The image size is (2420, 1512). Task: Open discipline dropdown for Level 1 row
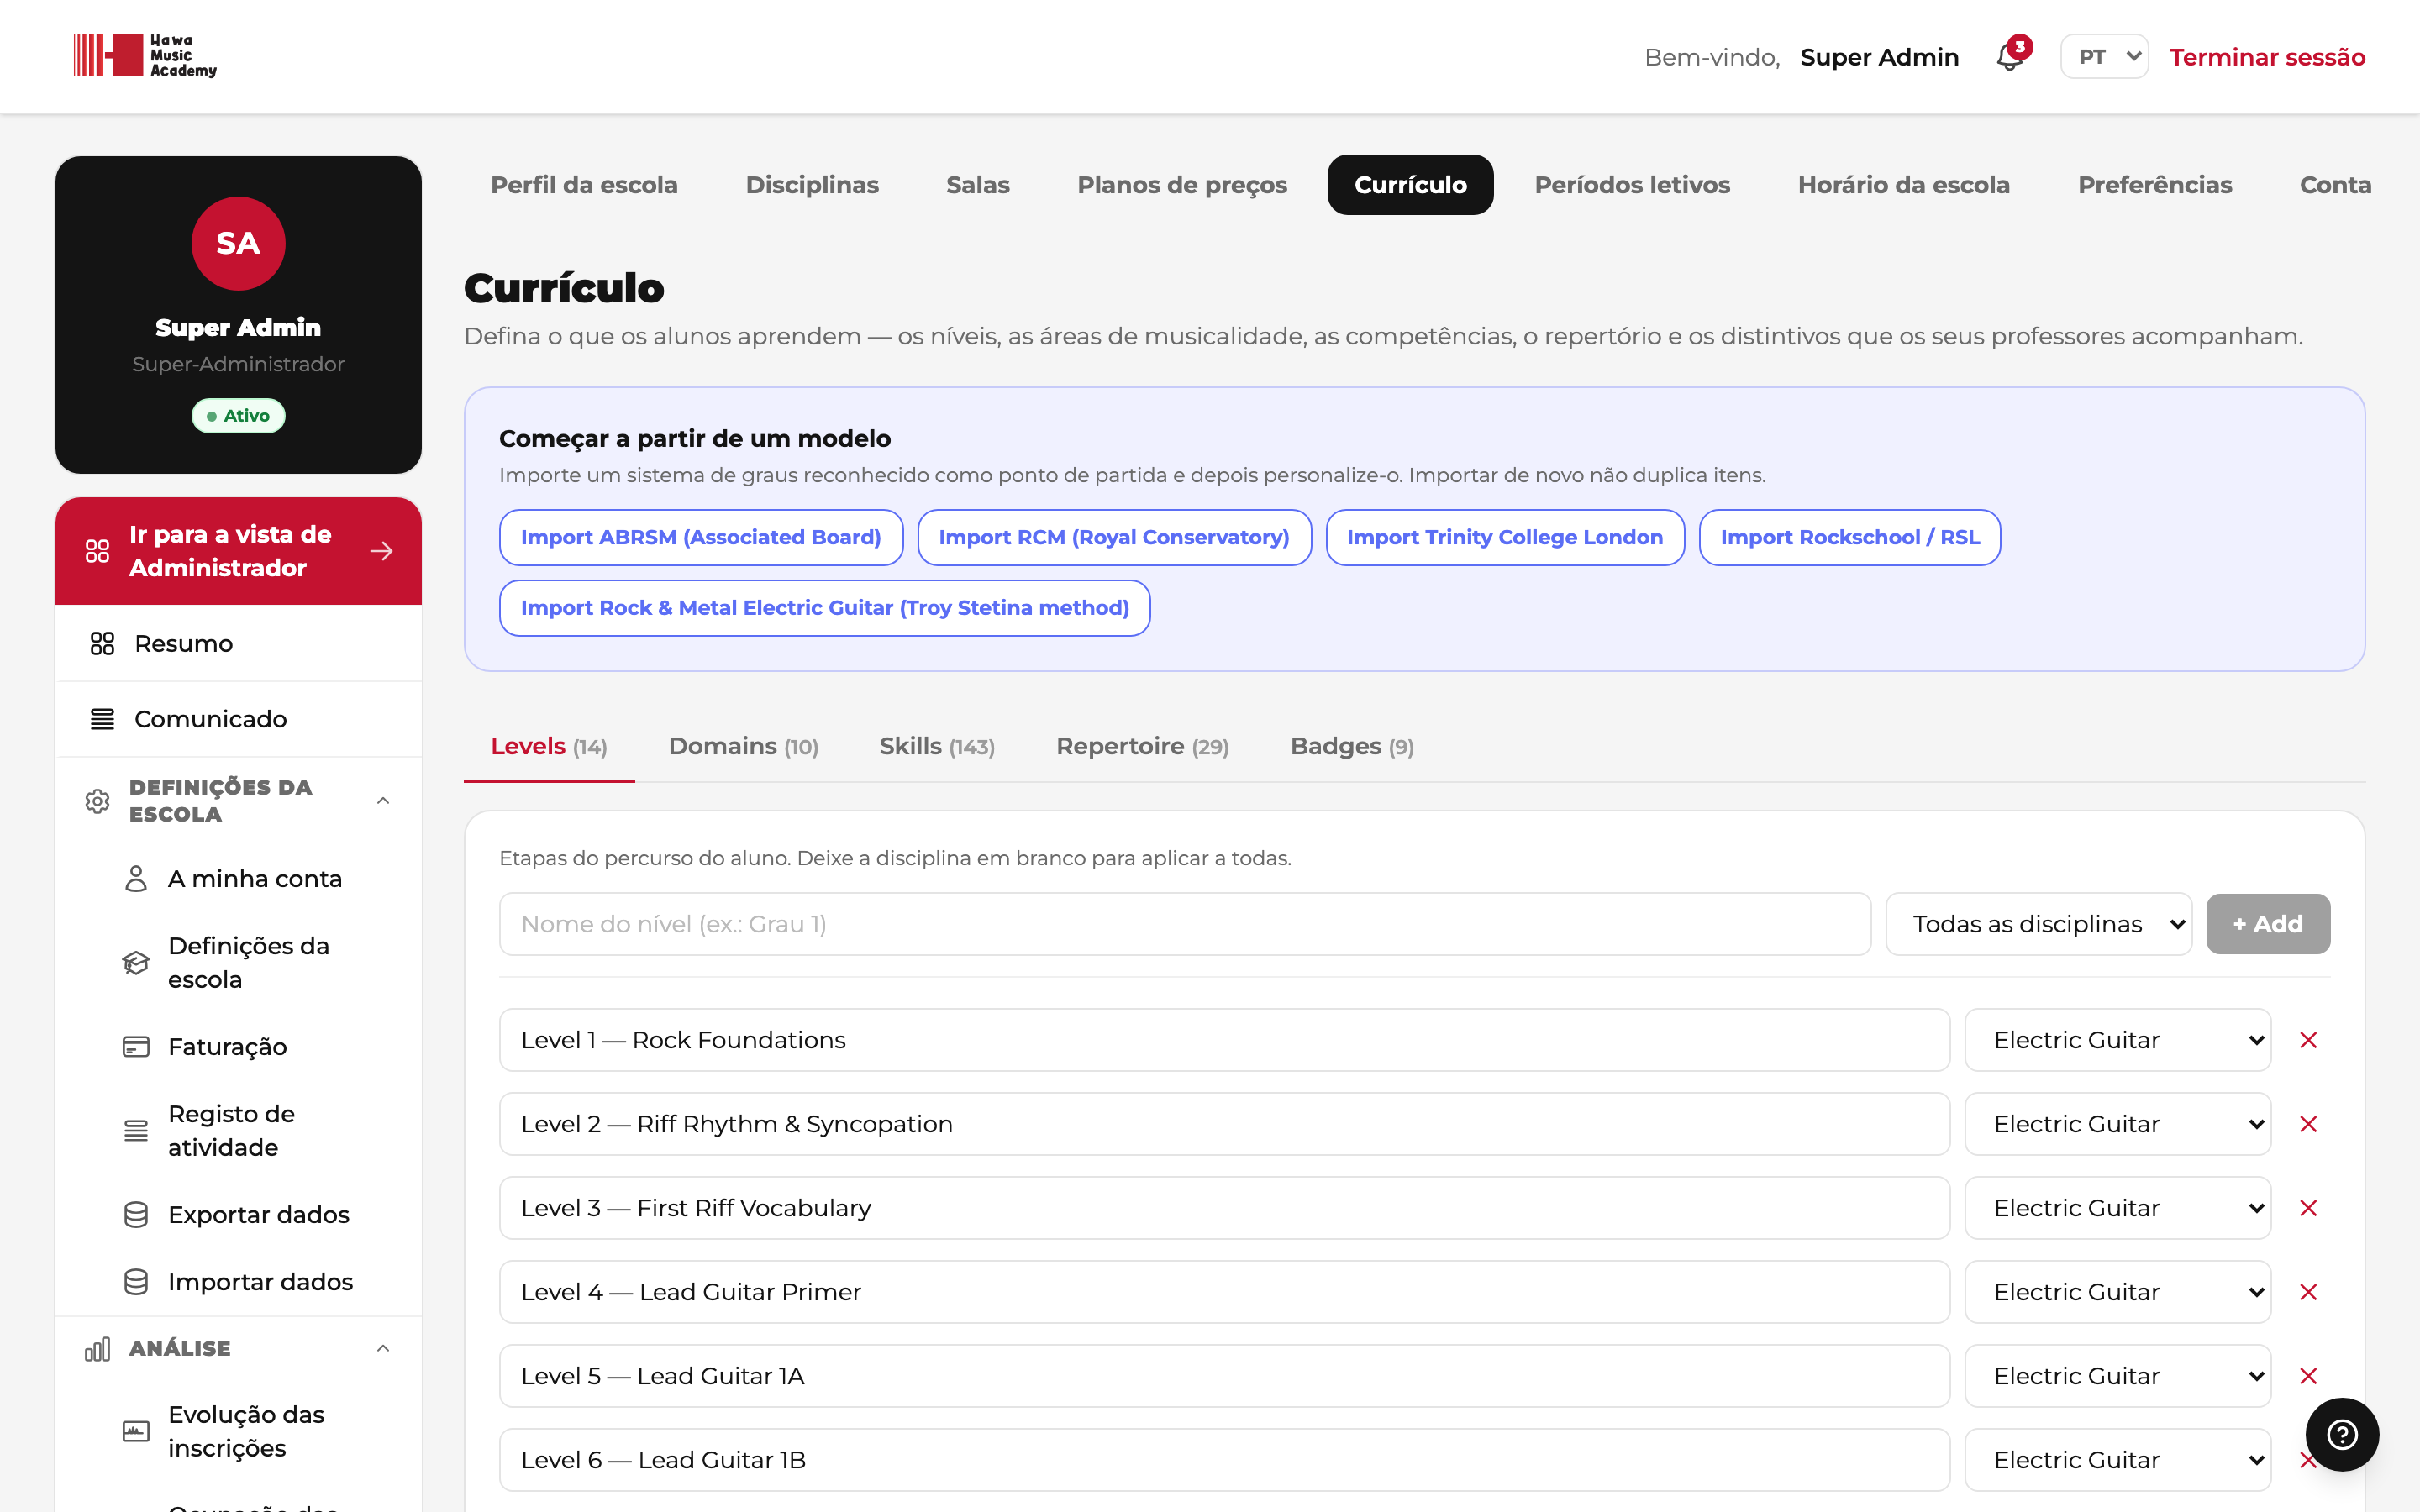click(2117, 1040)
